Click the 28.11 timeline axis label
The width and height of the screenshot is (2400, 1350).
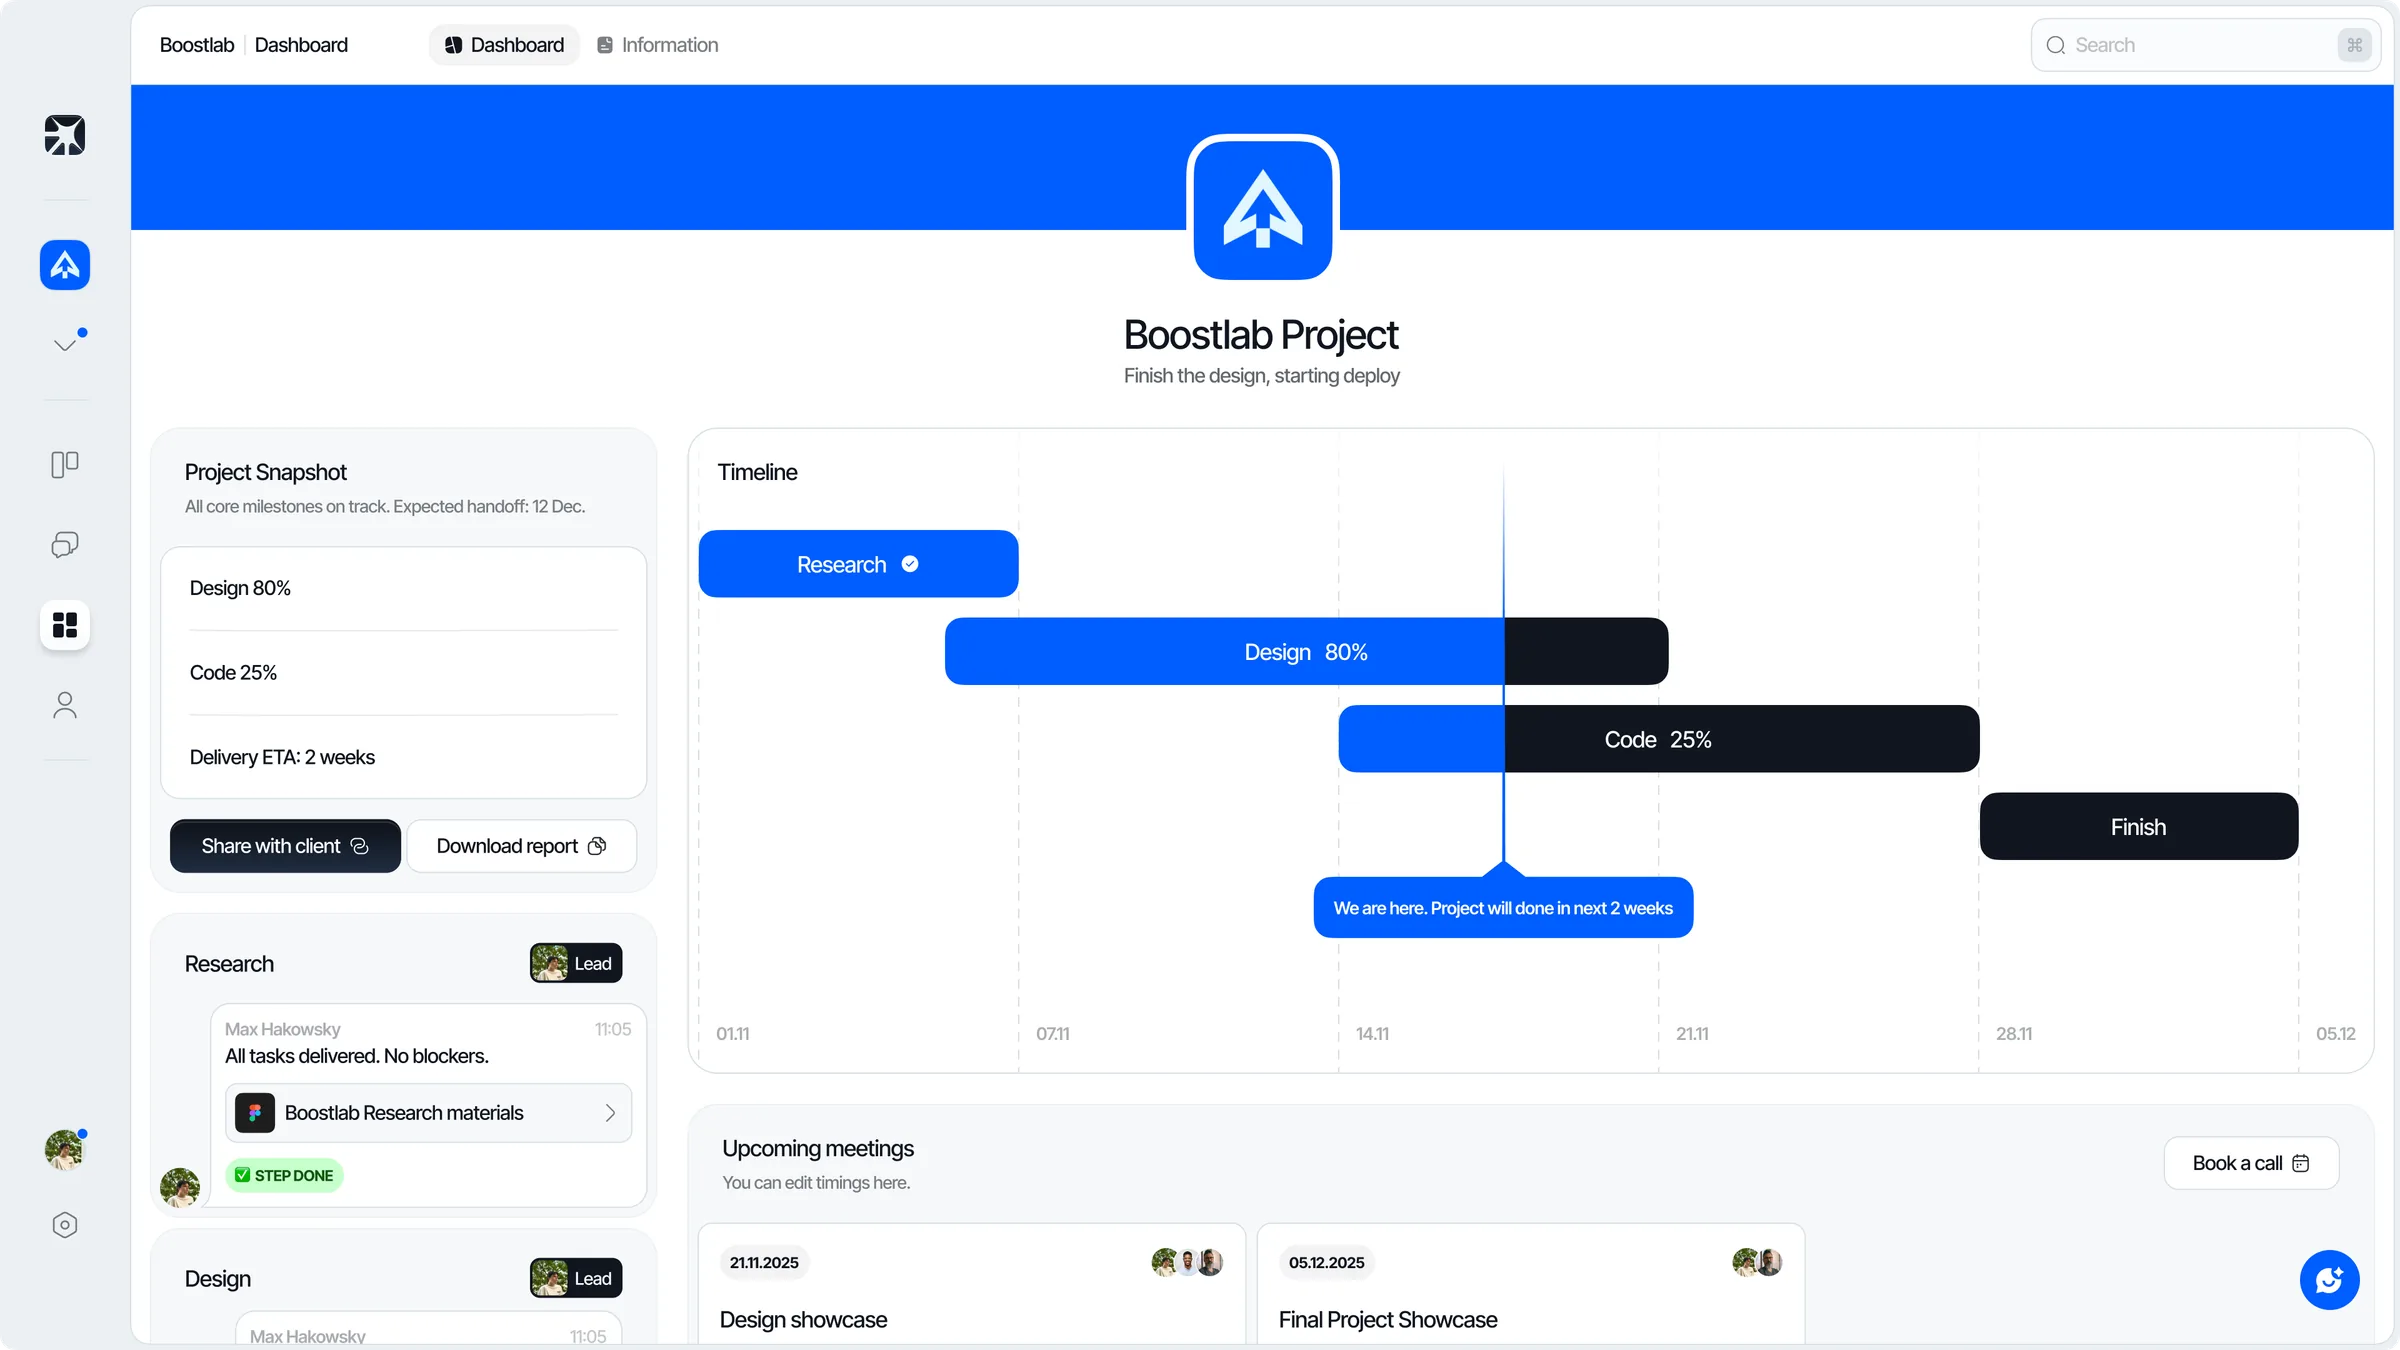(2014, 1034)
